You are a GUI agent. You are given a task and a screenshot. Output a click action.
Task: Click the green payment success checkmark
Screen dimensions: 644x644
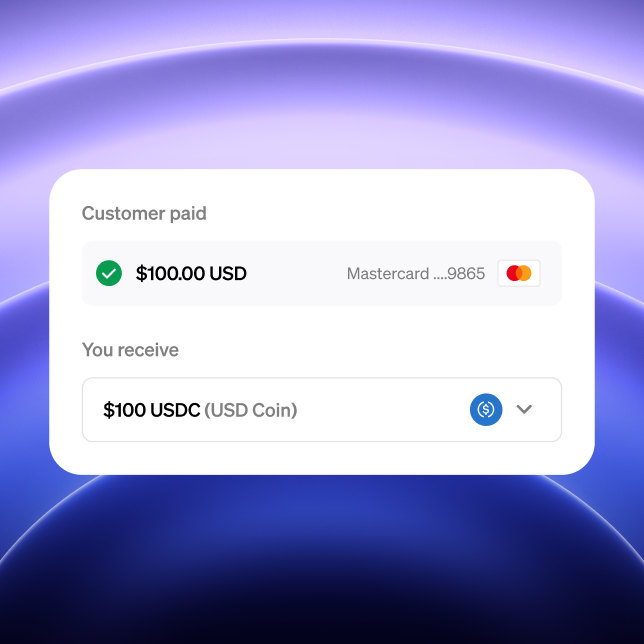pyautogui.click(x=109, y=273)
